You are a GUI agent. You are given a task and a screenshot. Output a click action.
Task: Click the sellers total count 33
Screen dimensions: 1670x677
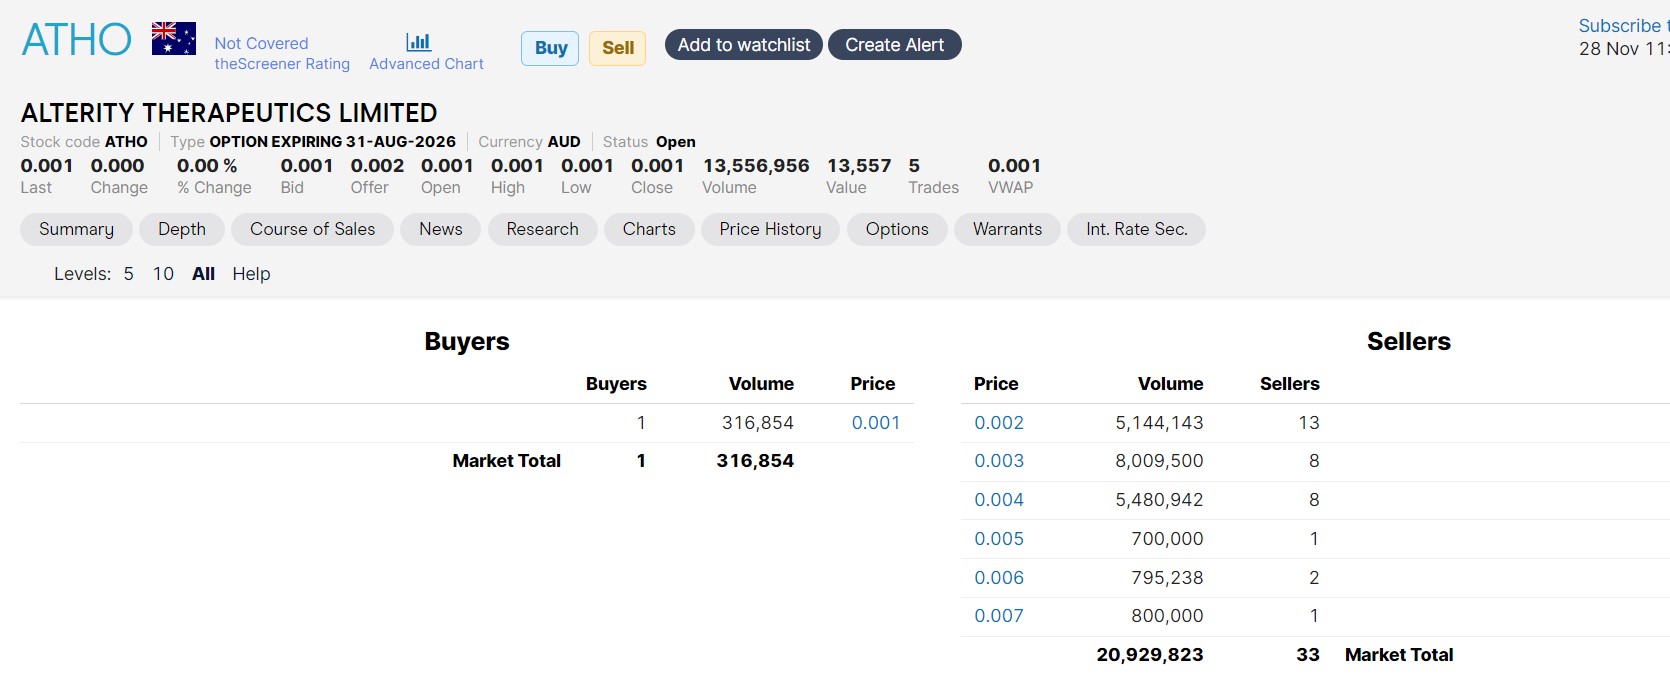coord(1308,655)
